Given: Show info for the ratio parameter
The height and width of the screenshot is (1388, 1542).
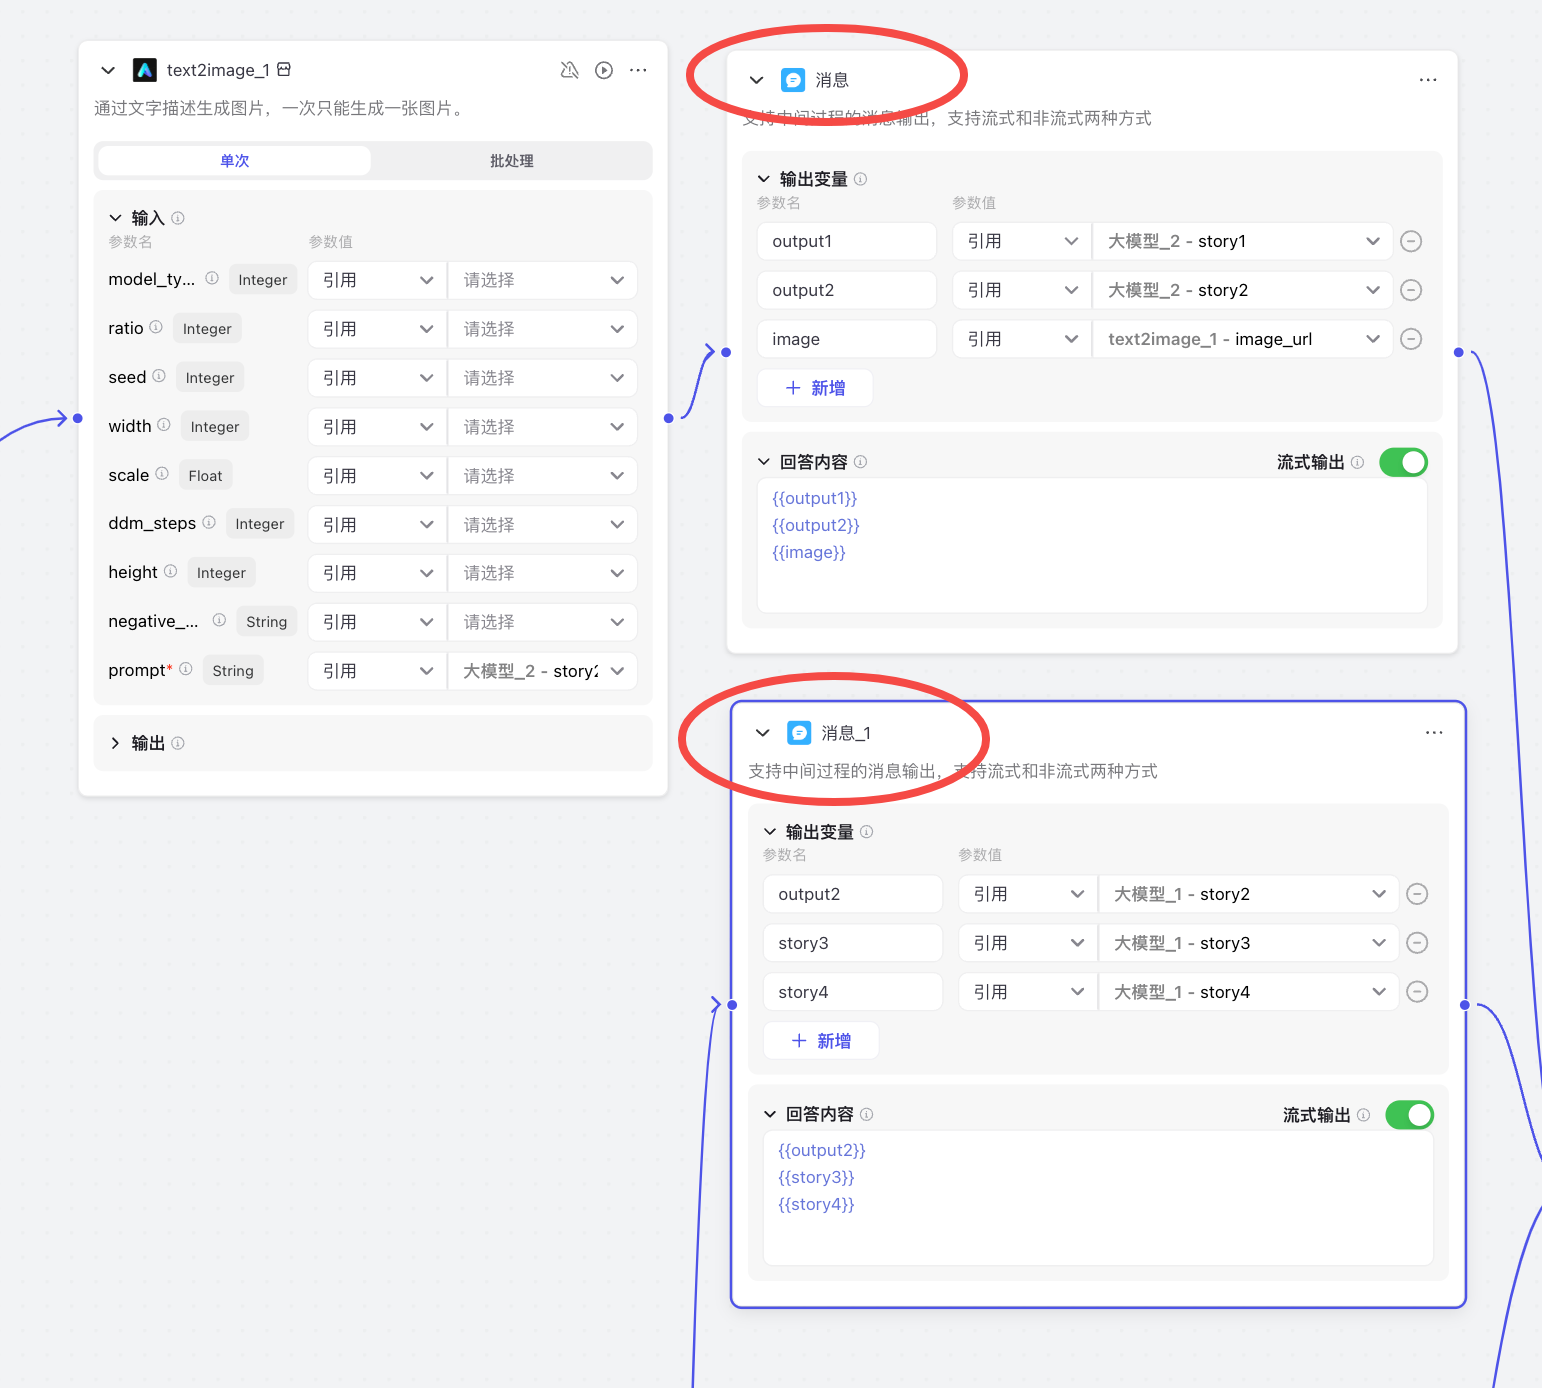Looking at the screenshot, I should click(x=156, y=327).
